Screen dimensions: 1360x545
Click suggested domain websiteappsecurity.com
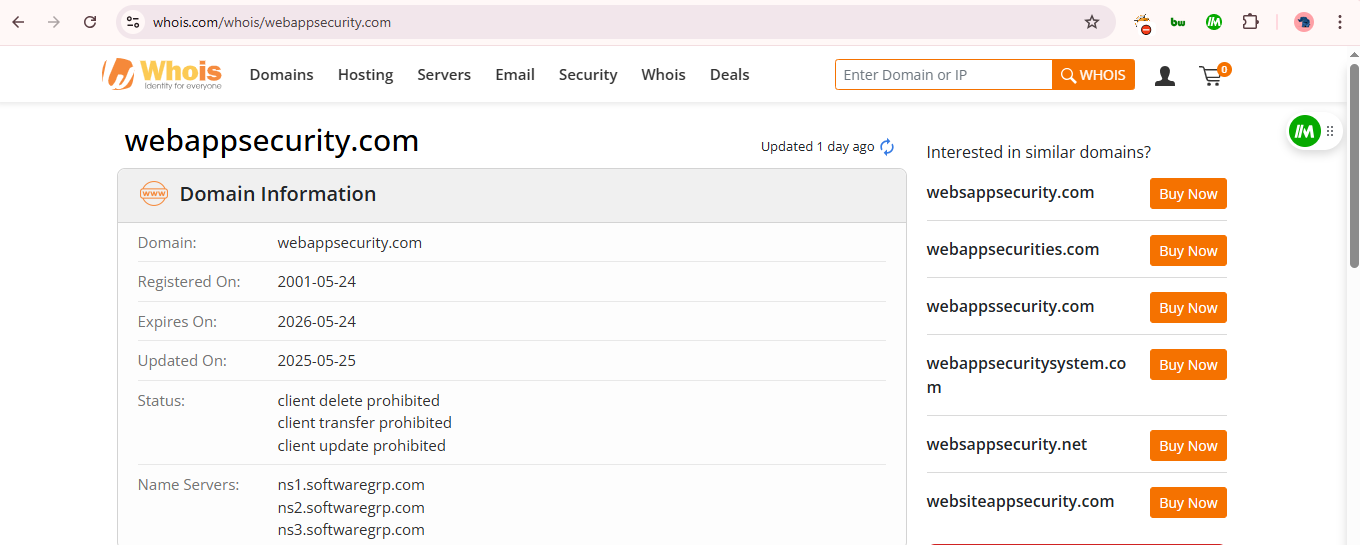coord(1021,502)
